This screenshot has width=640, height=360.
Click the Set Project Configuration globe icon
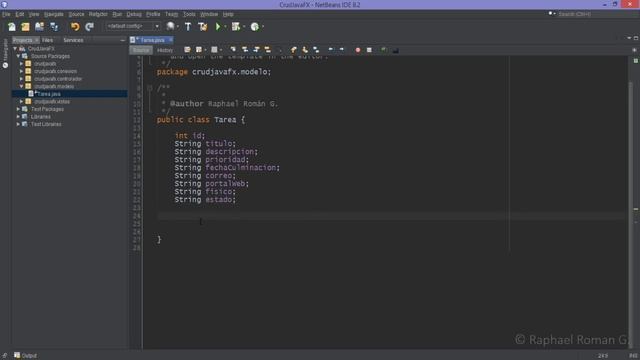coord(171,27)
